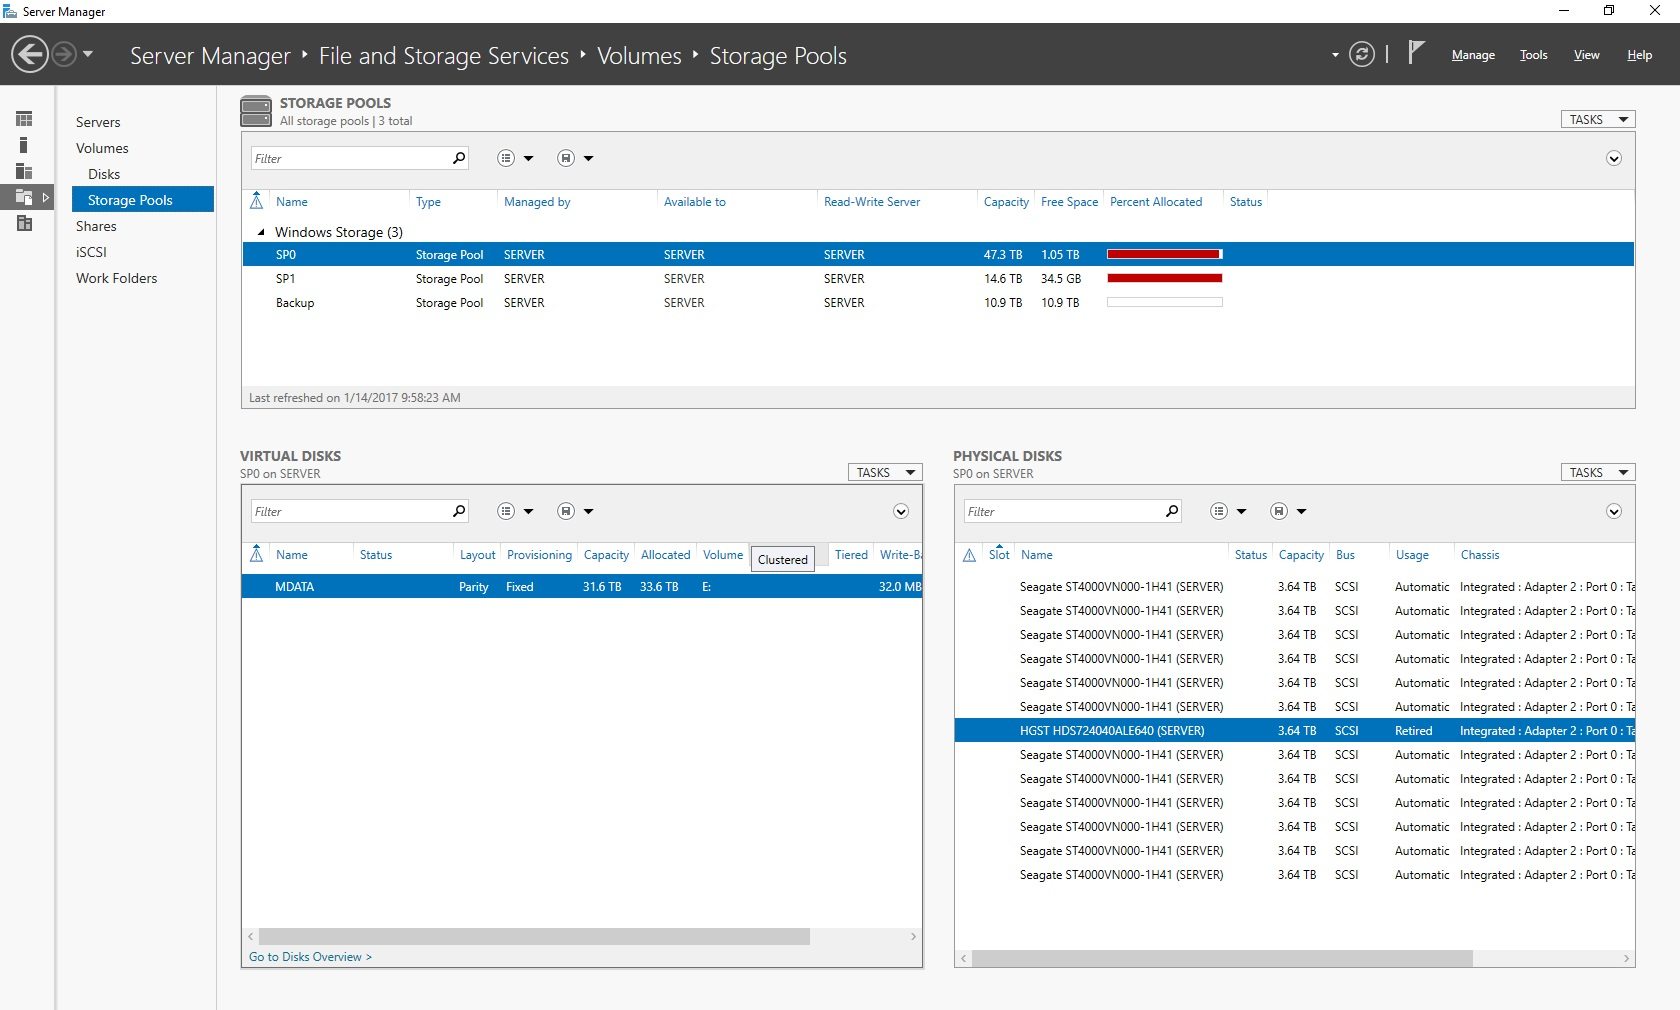This screenshot has width=1680, height=1010.
Task: Collapse the Windows Storage (3) group
Action: [262, 232]
